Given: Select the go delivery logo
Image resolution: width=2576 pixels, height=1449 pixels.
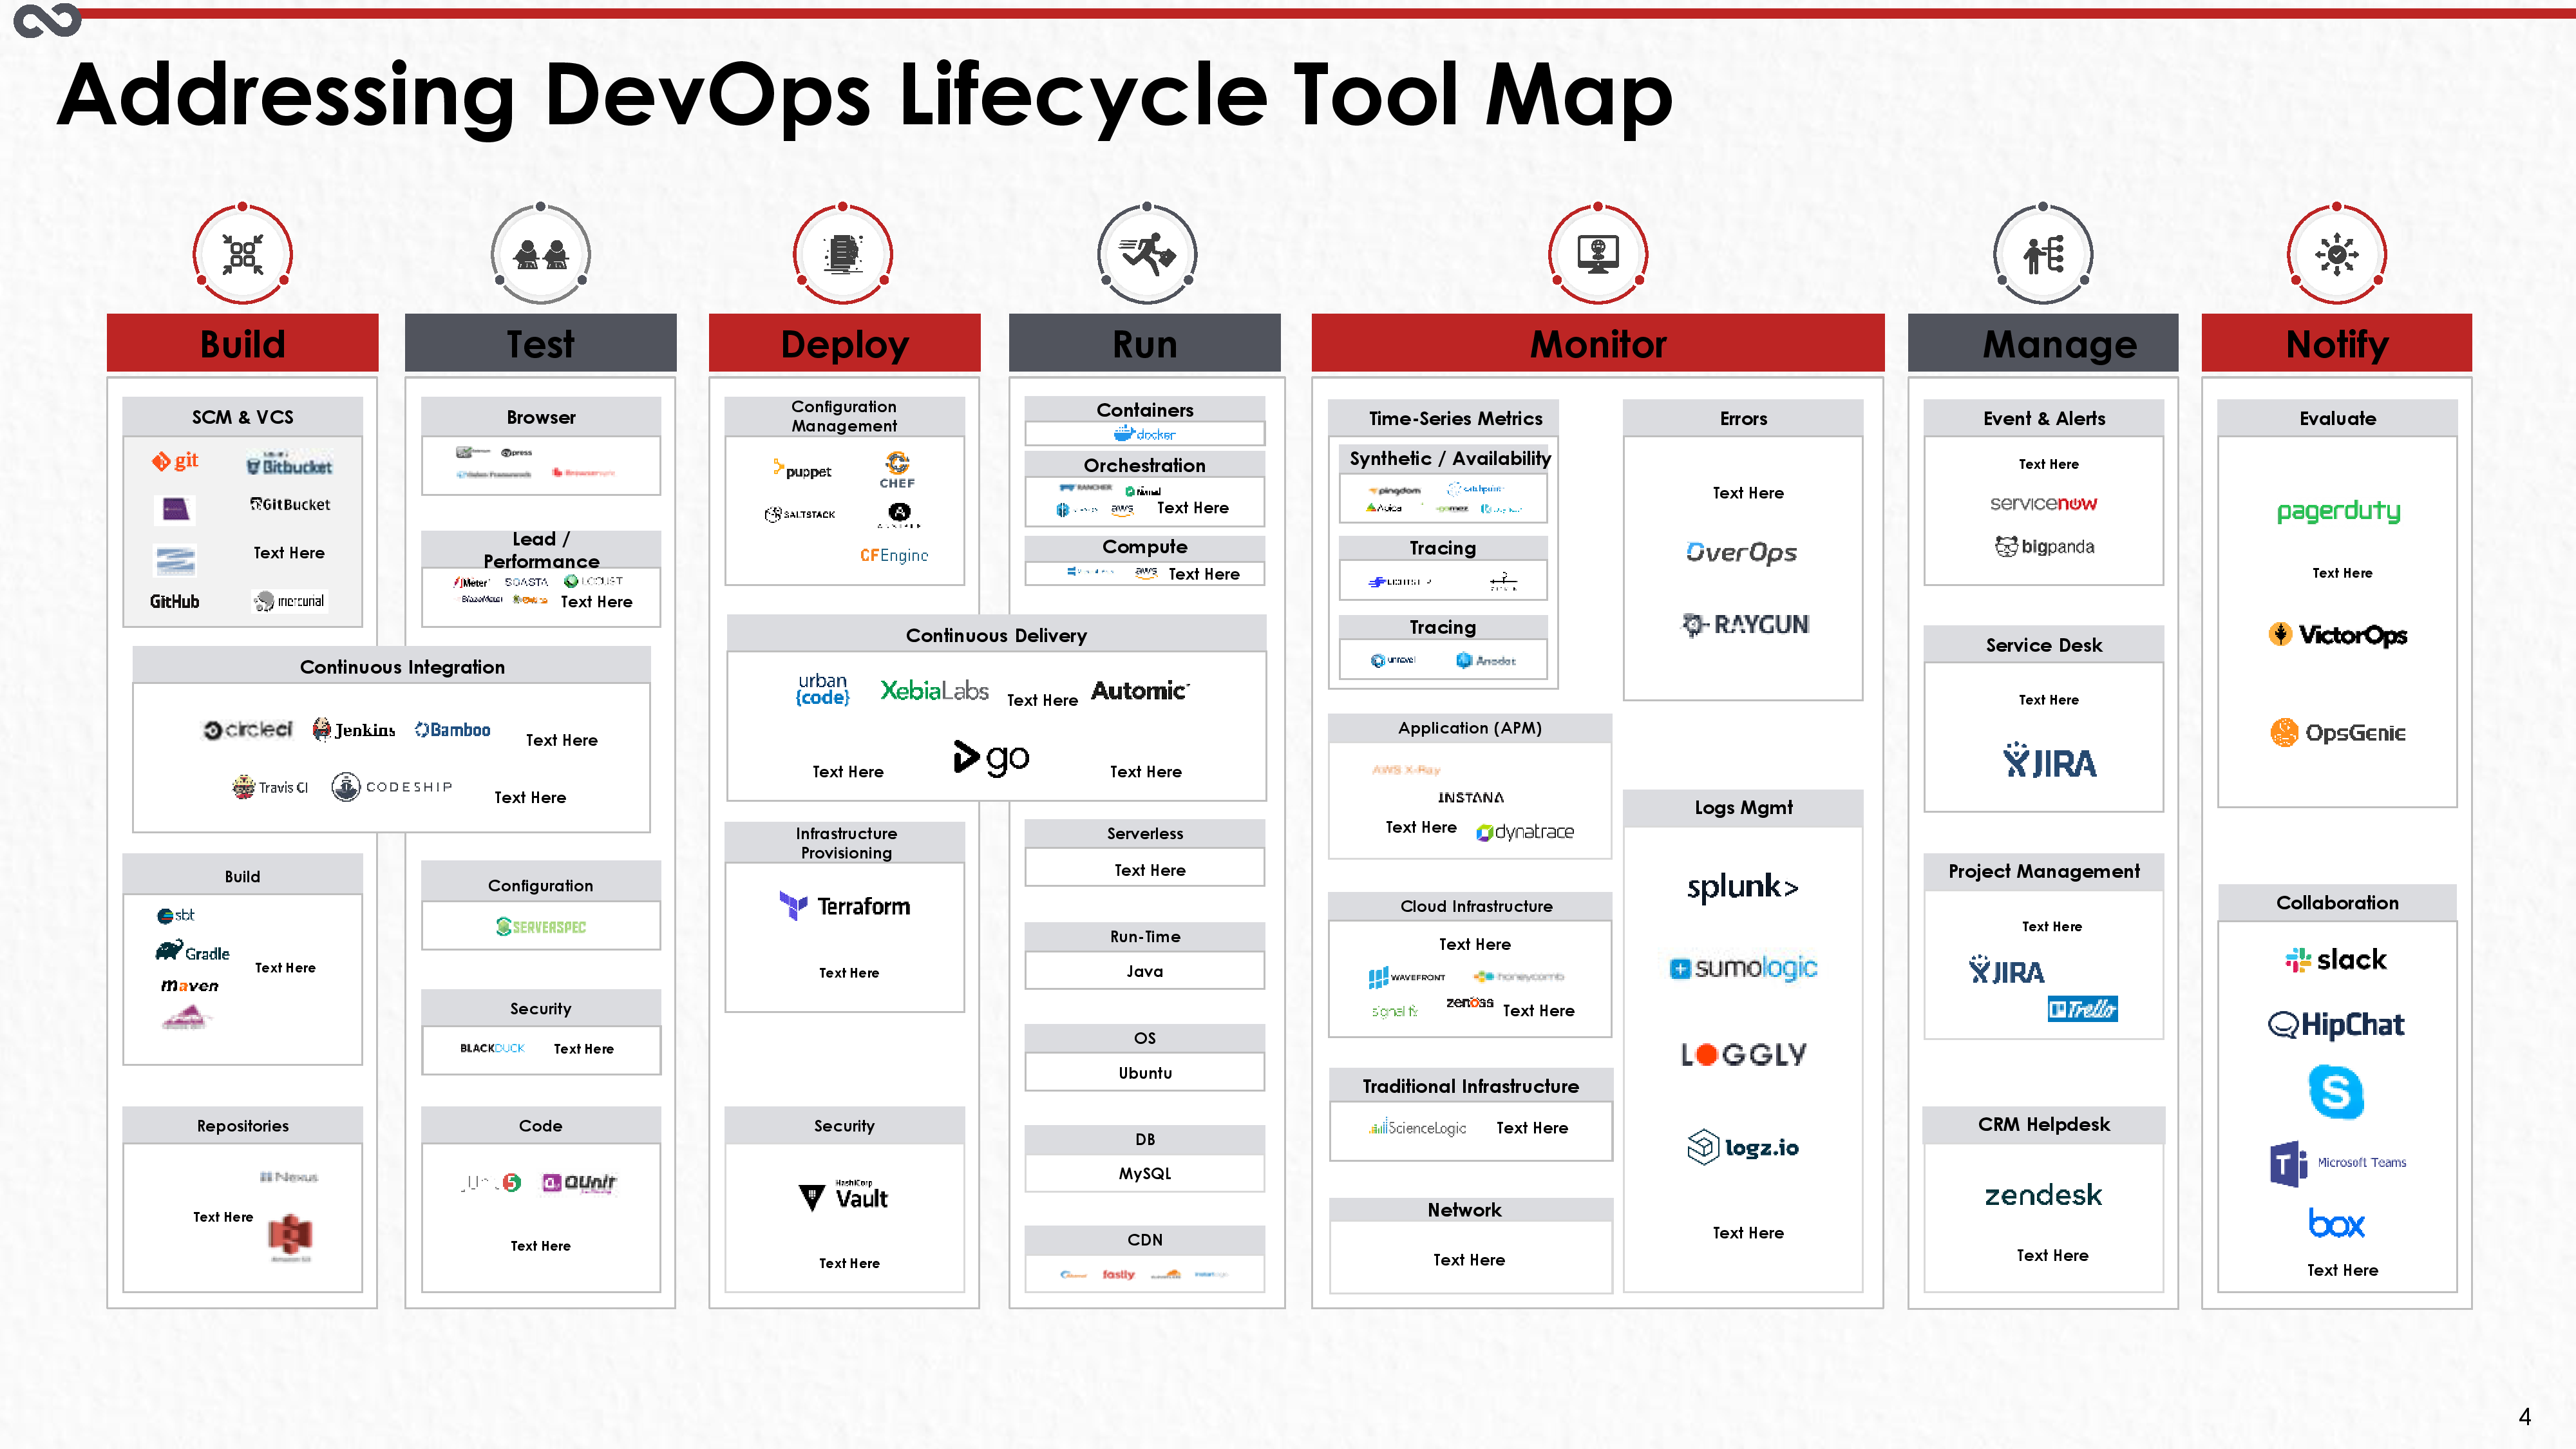Looking at the screenshot, I should [991, 757].
